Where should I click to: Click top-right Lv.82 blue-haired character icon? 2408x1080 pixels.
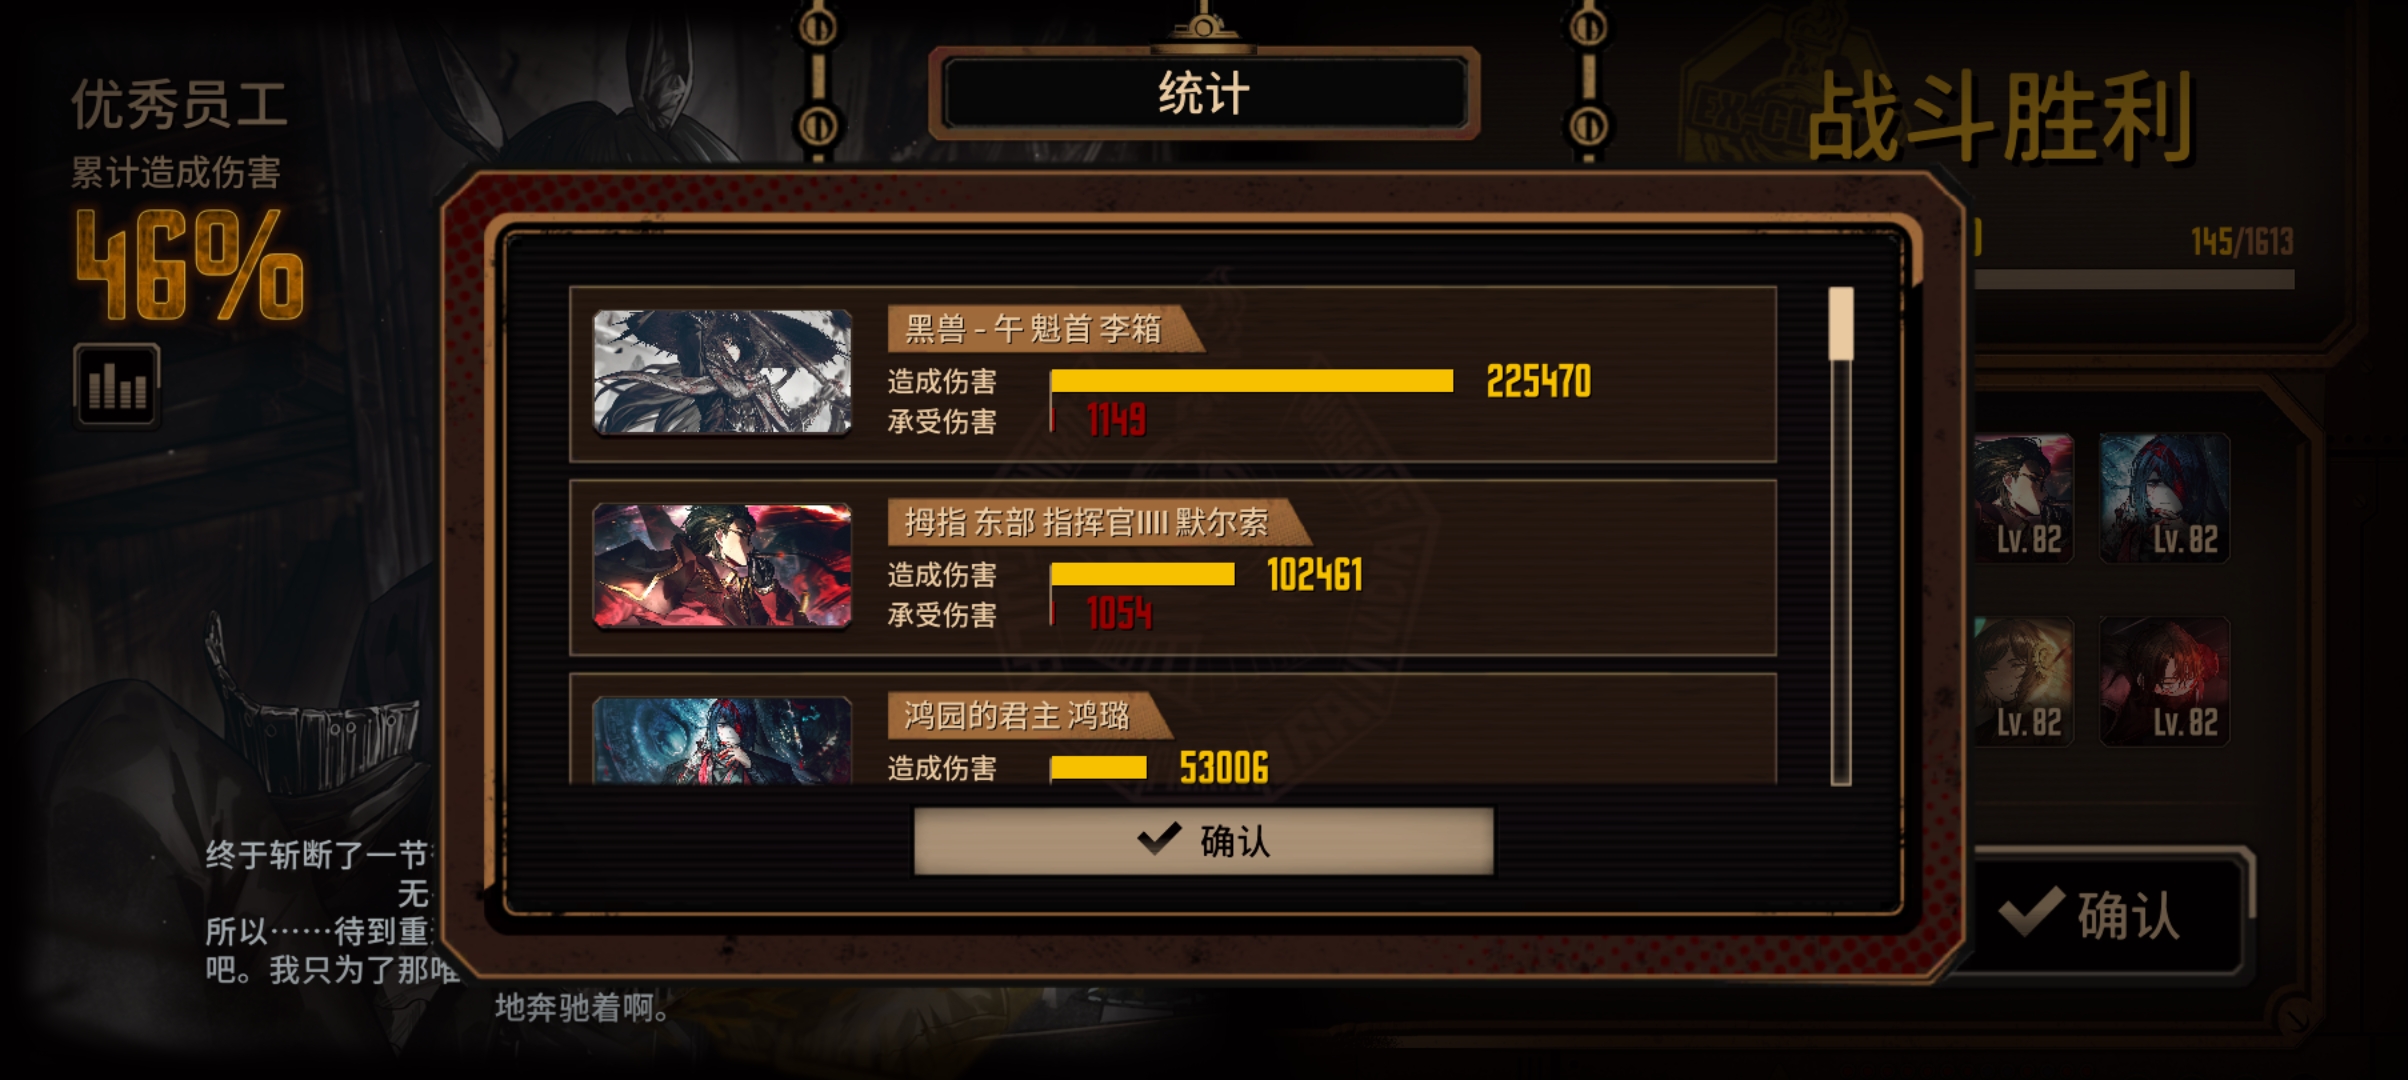click(2164, 498)
